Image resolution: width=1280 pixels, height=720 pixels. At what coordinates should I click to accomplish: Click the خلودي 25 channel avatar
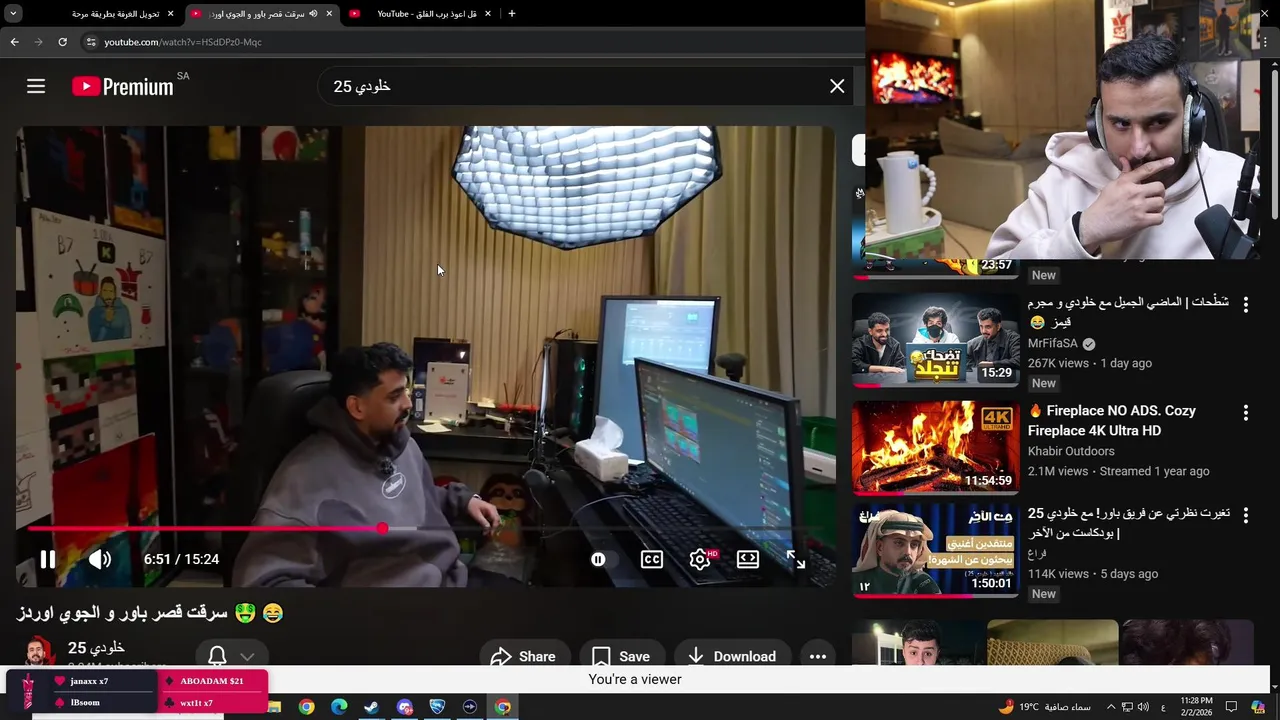40,652
